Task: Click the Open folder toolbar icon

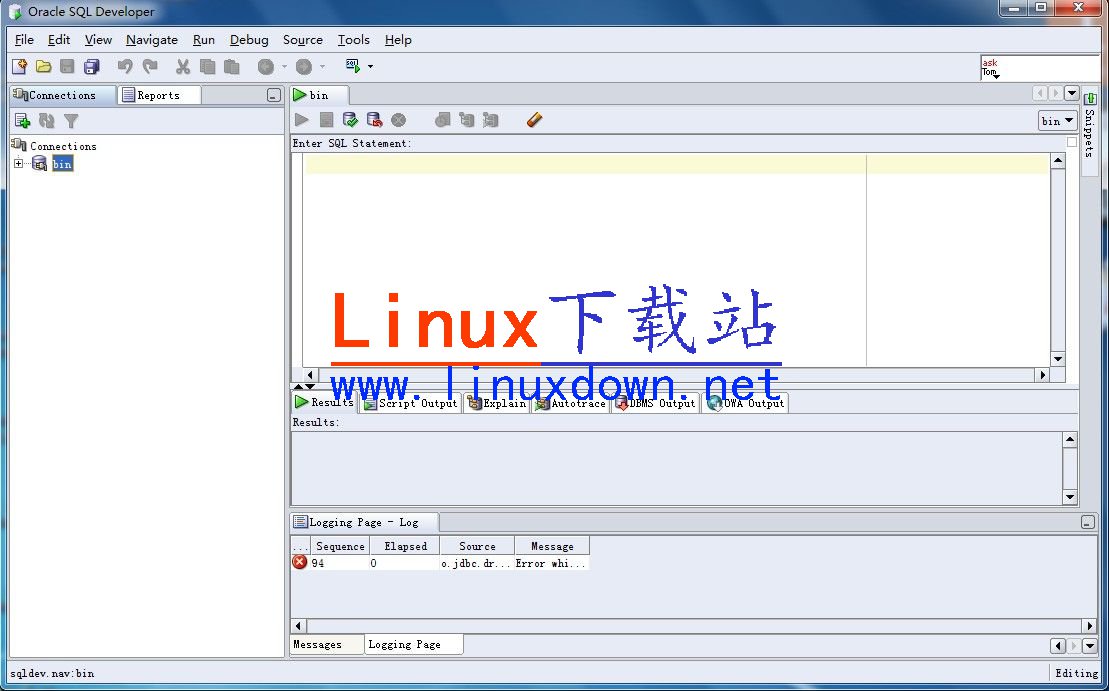Action: tap(44, 66)
